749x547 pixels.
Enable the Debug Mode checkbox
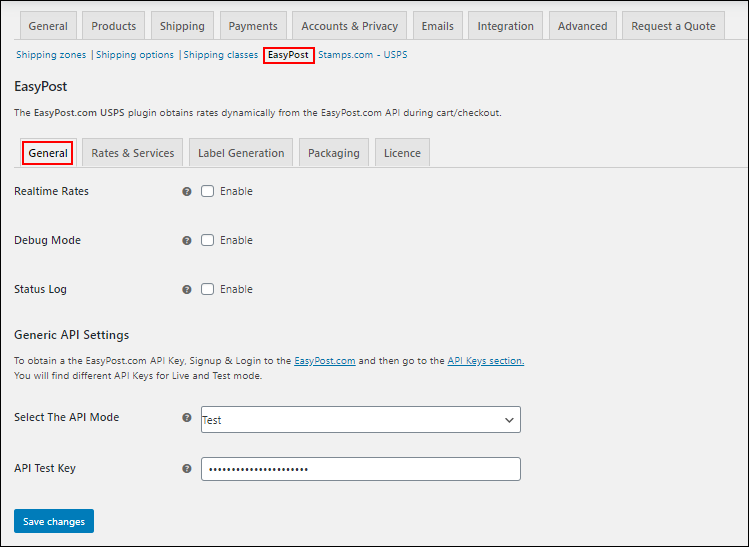point(207,240)
